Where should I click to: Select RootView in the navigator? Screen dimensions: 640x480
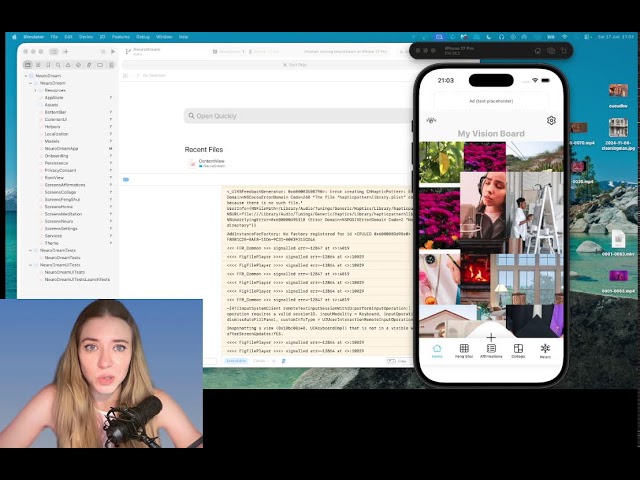54,178
